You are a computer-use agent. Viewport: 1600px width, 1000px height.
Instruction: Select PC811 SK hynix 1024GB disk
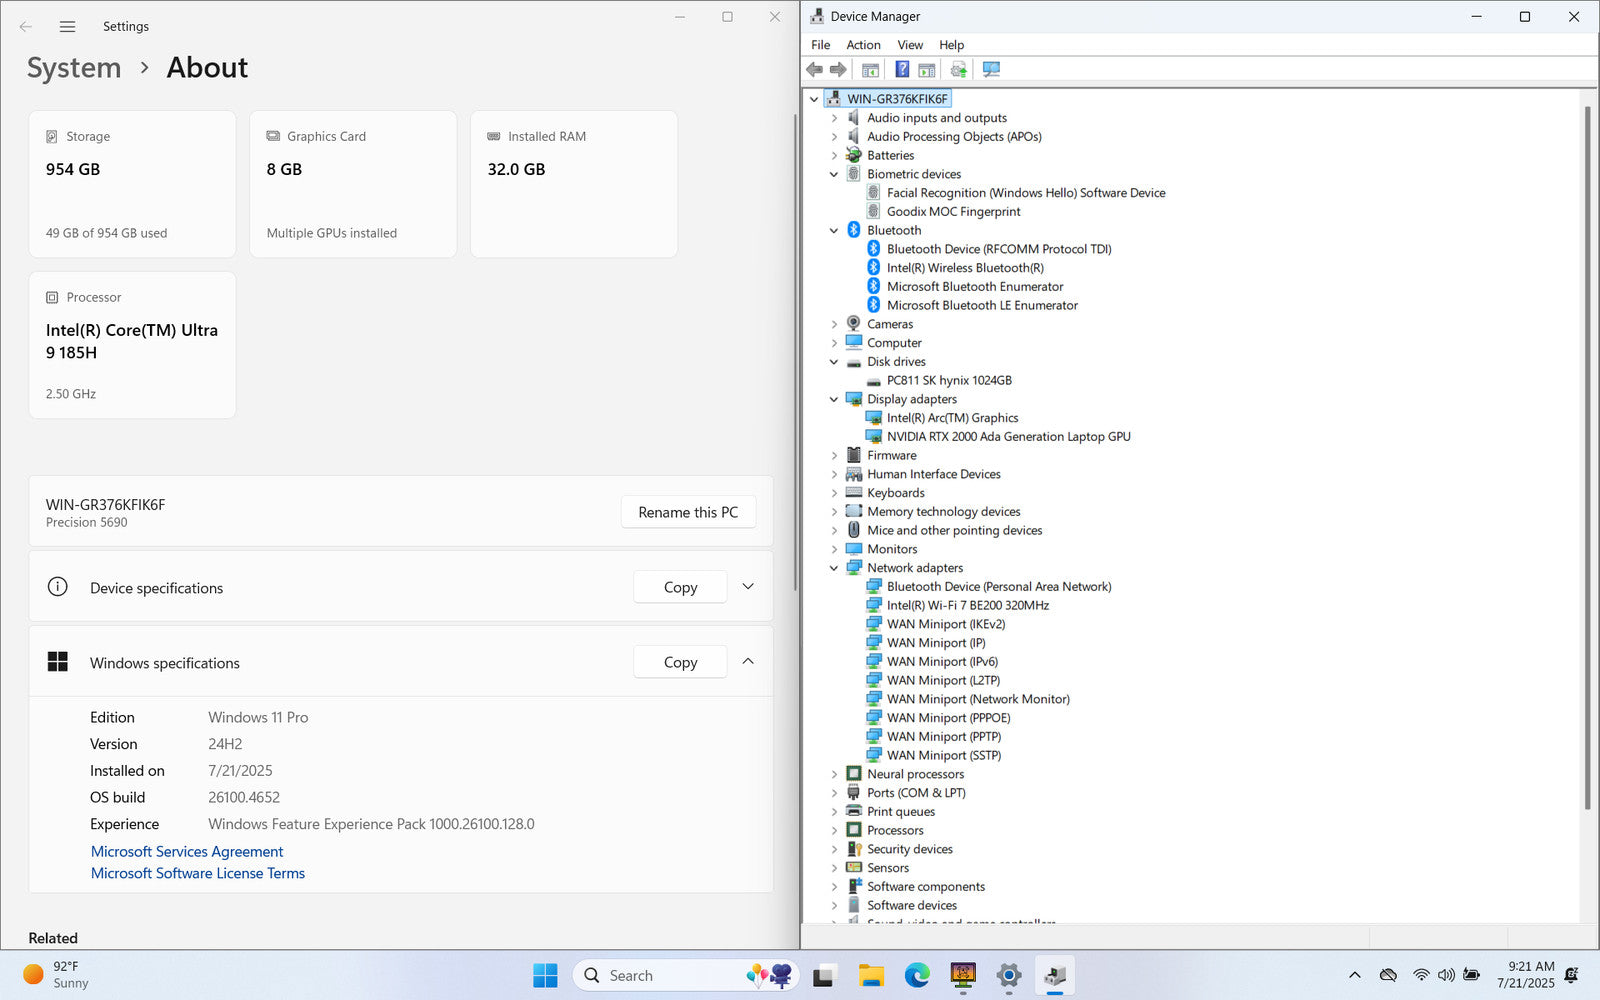click(x=949, y=381)
